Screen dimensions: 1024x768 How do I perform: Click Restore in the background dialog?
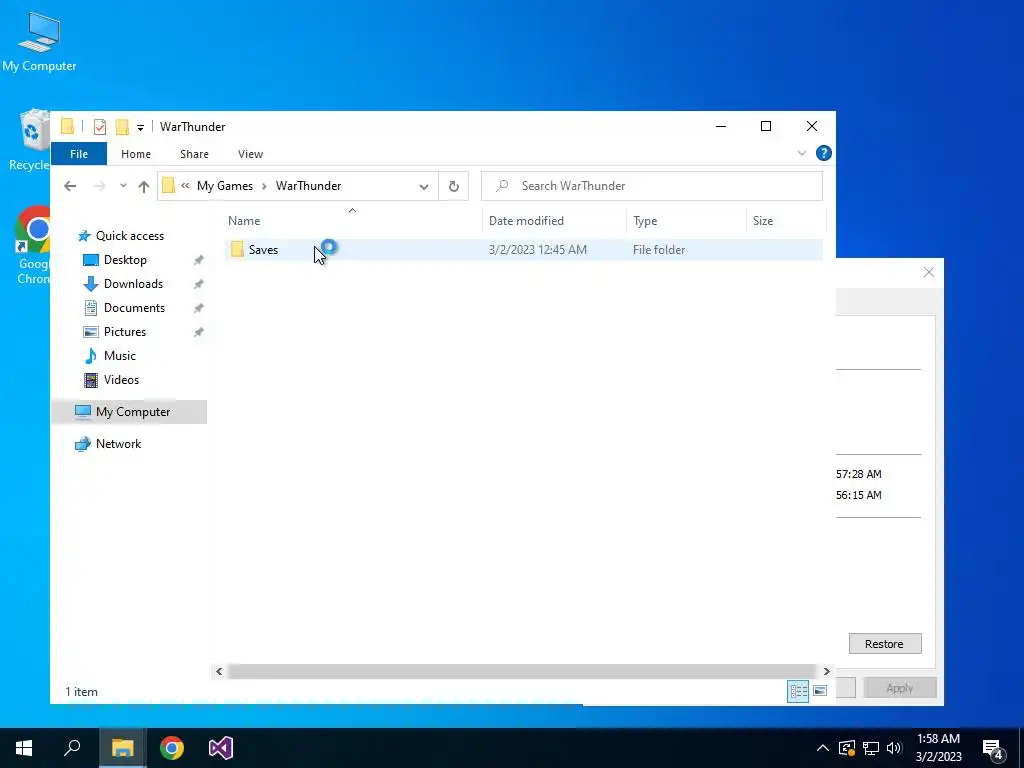(x=884, y=644)
